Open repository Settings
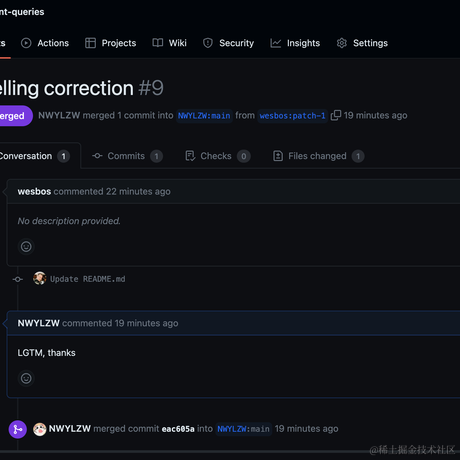Image resolution: width=460 pixels, height=460 pixels. point(362,43)
